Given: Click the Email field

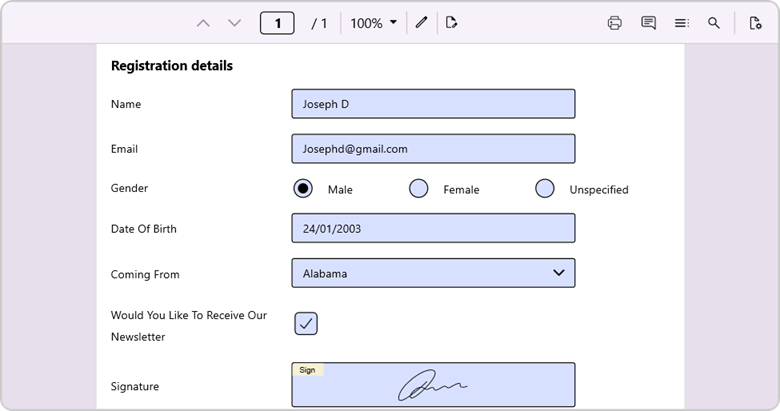Looking at the screenshot, I should (x=433, y=148).
